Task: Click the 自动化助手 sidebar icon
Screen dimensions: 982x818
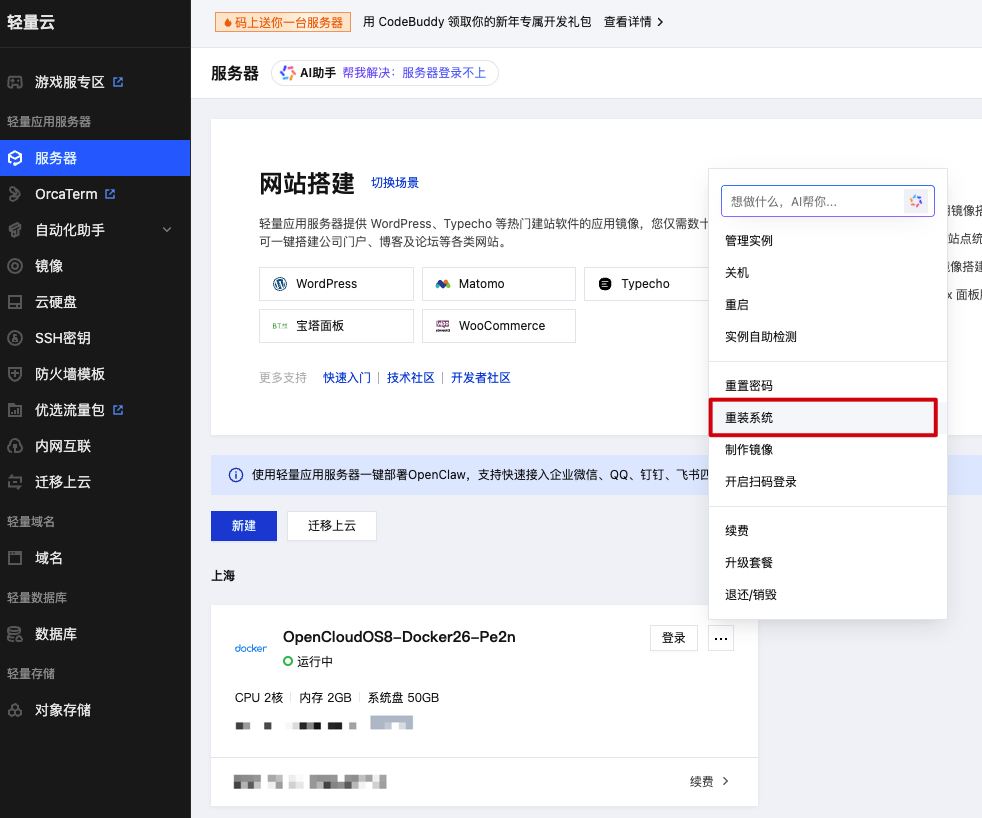Action: tap(15, 230)
